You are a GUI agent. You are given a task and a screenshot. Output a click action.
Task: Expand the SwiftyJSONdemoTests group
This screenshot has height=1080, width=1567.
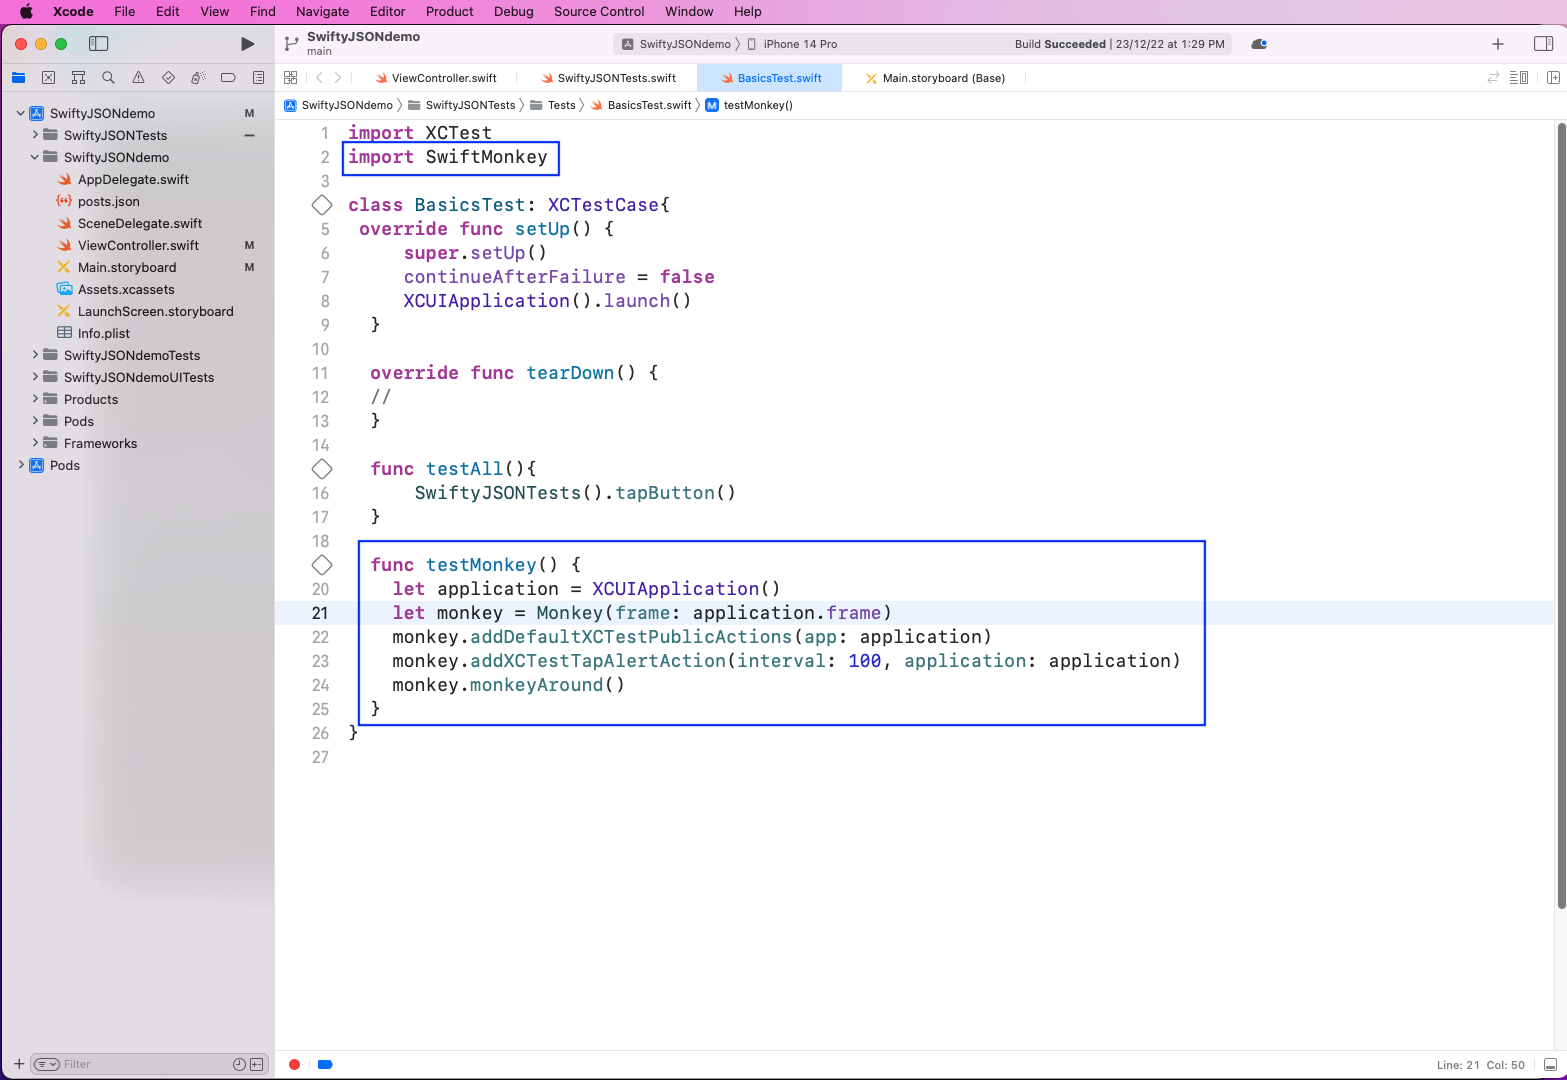point(35,355)
